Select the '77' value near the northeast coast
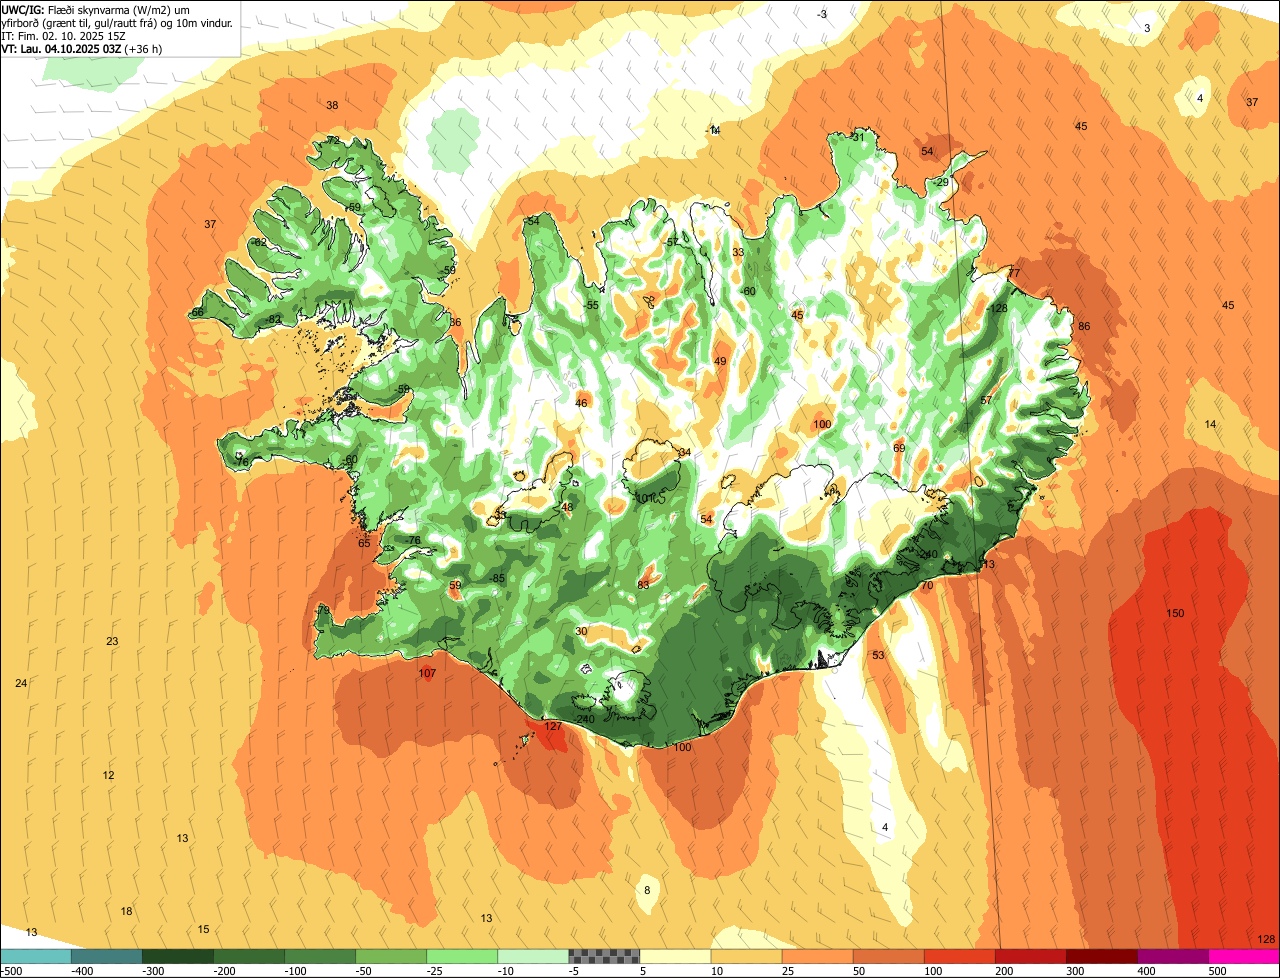Viewport: 1280px width, 978px height. (x=1013, y=274)
